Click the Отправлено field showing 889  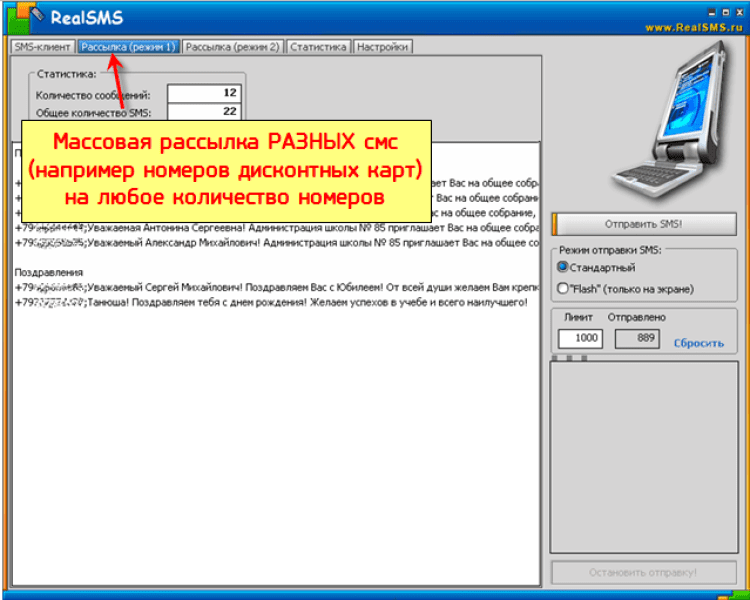(637, 338)
